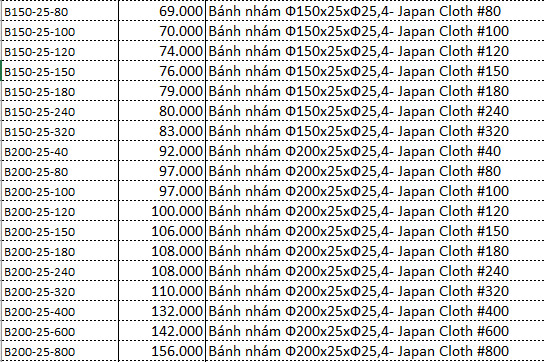Screen dimensions: 545x362
Task: Select cell containing code B150-25-80
Action: click(60, 11)
